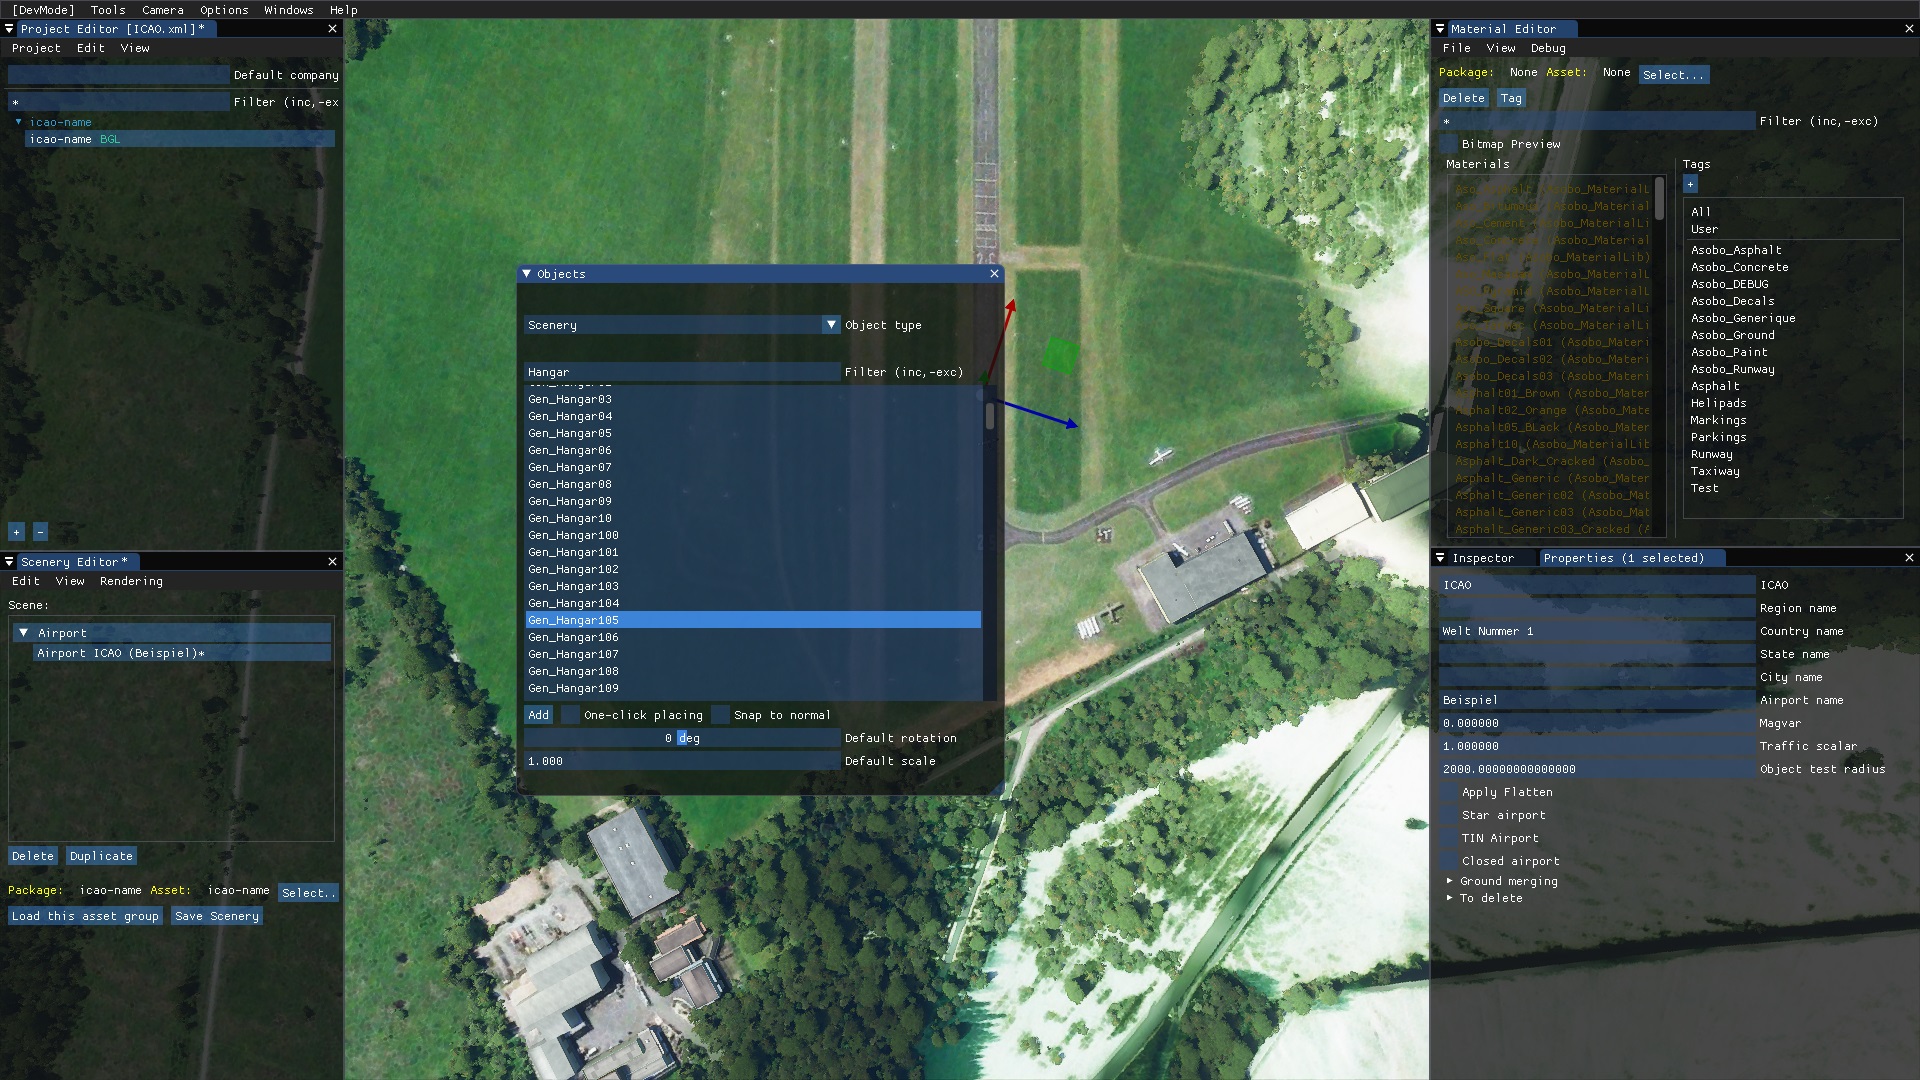
Task: Collapse the Scenery Editor panel triangle
Action: tap(9, 562)
